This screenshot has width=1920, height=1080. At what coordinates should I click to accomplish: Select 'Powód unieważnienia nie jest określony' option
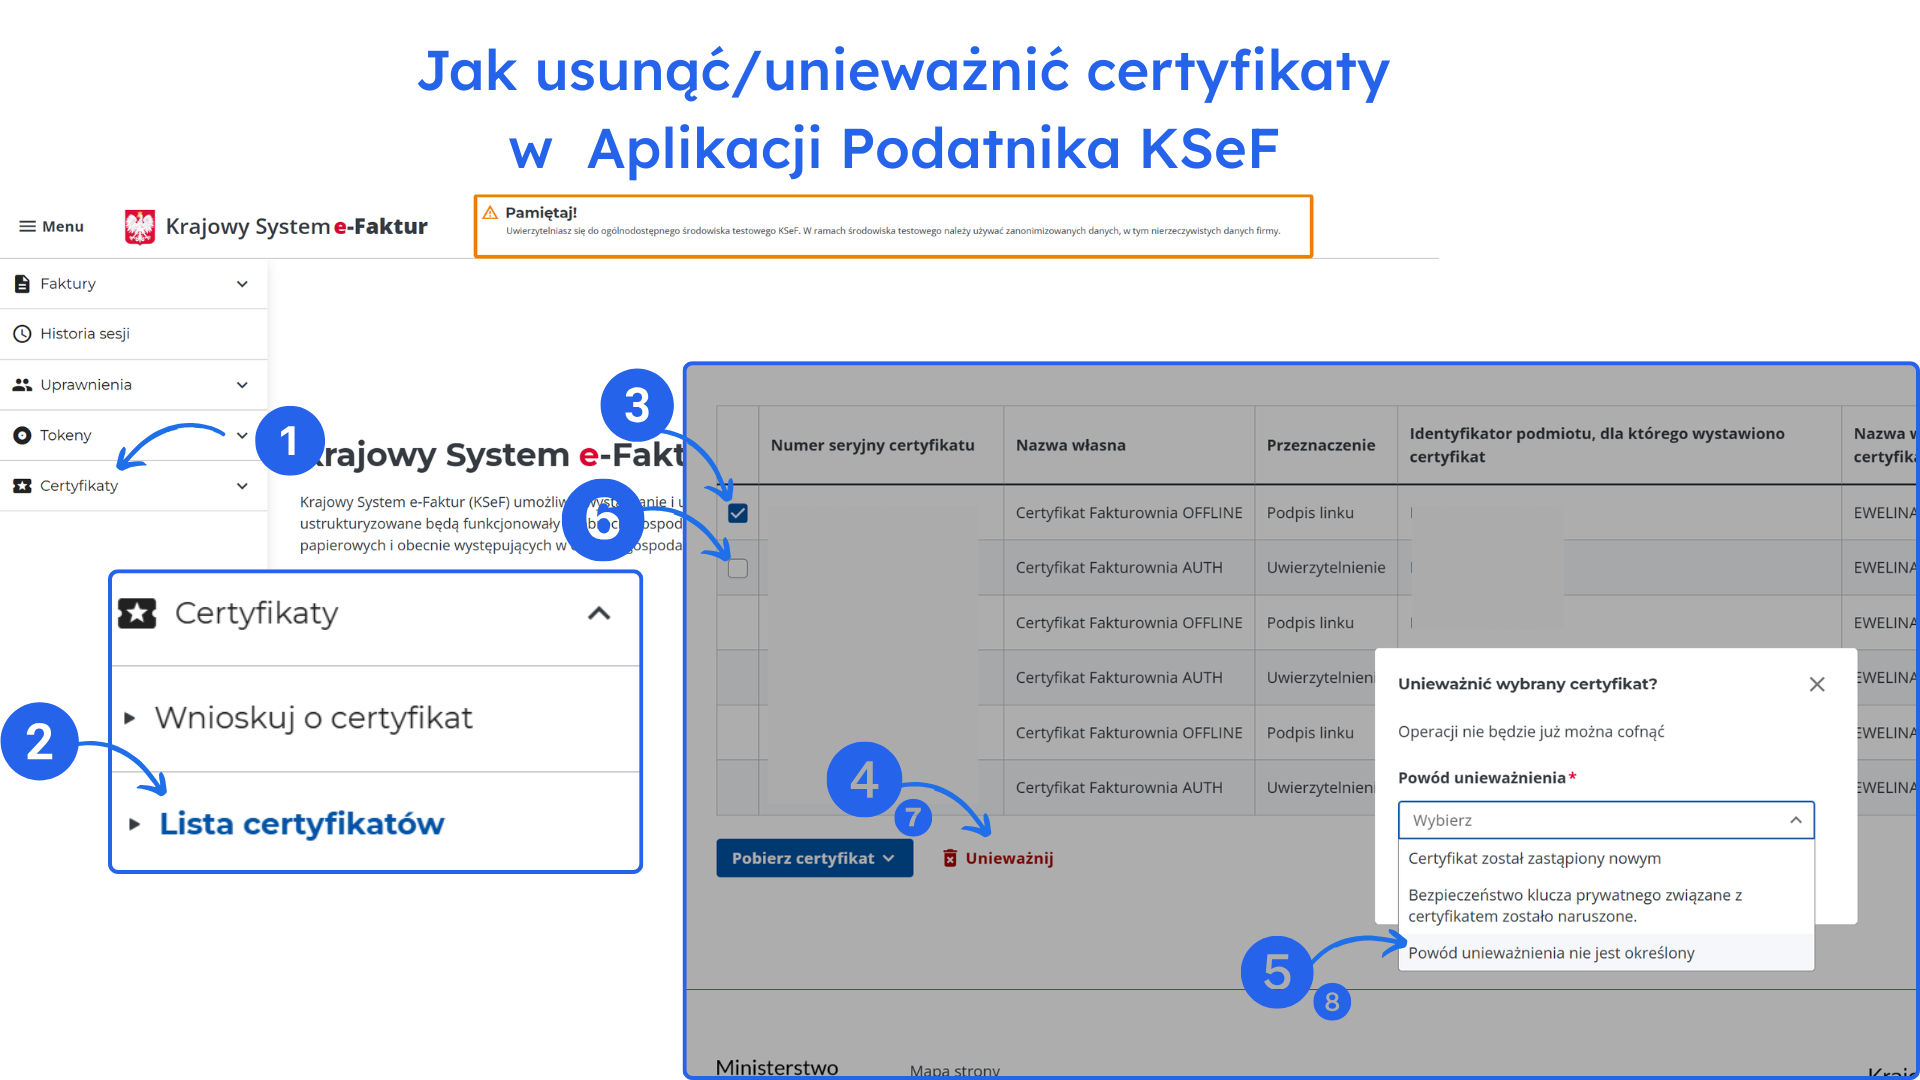[1550, 952]
